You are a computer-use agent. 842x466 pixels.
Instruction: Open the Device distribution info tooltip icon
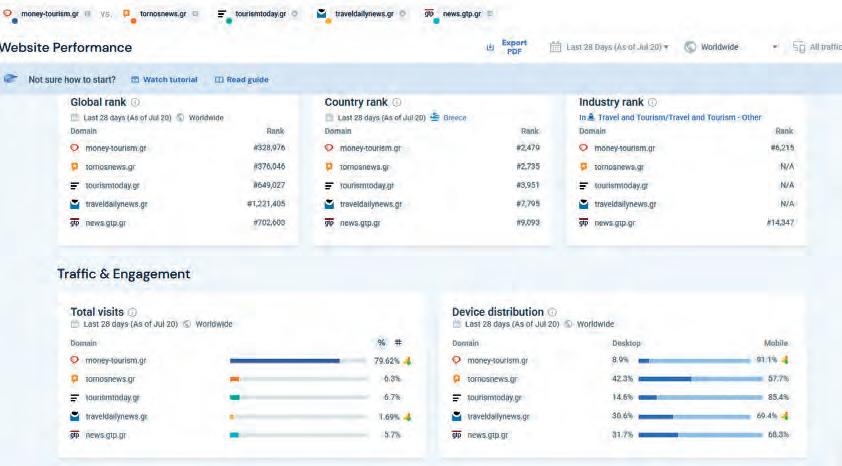click(552, 312)
